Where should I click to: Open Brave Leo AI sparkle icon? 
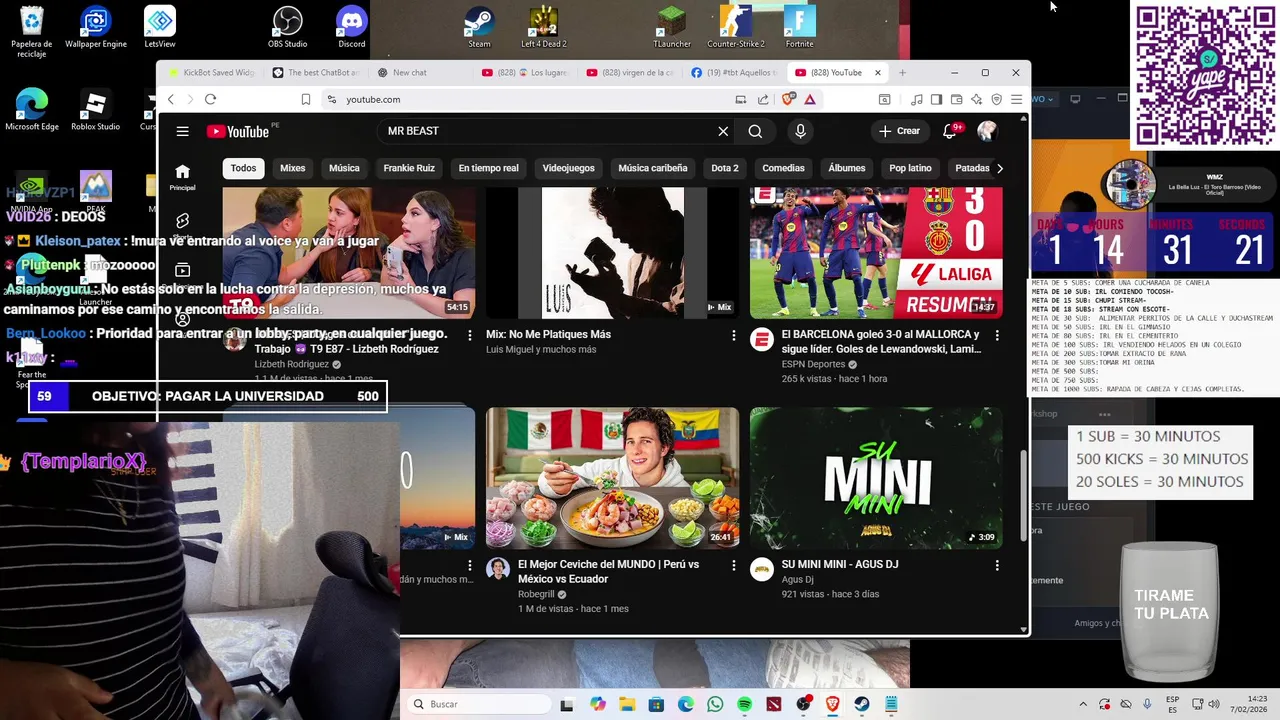[976, 99]
